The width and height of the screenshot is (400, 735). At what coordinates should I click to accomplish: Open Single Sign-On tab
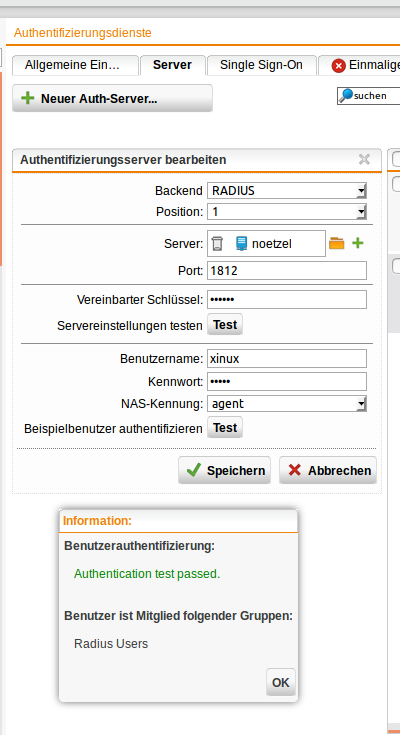click(x=262, y=65)
